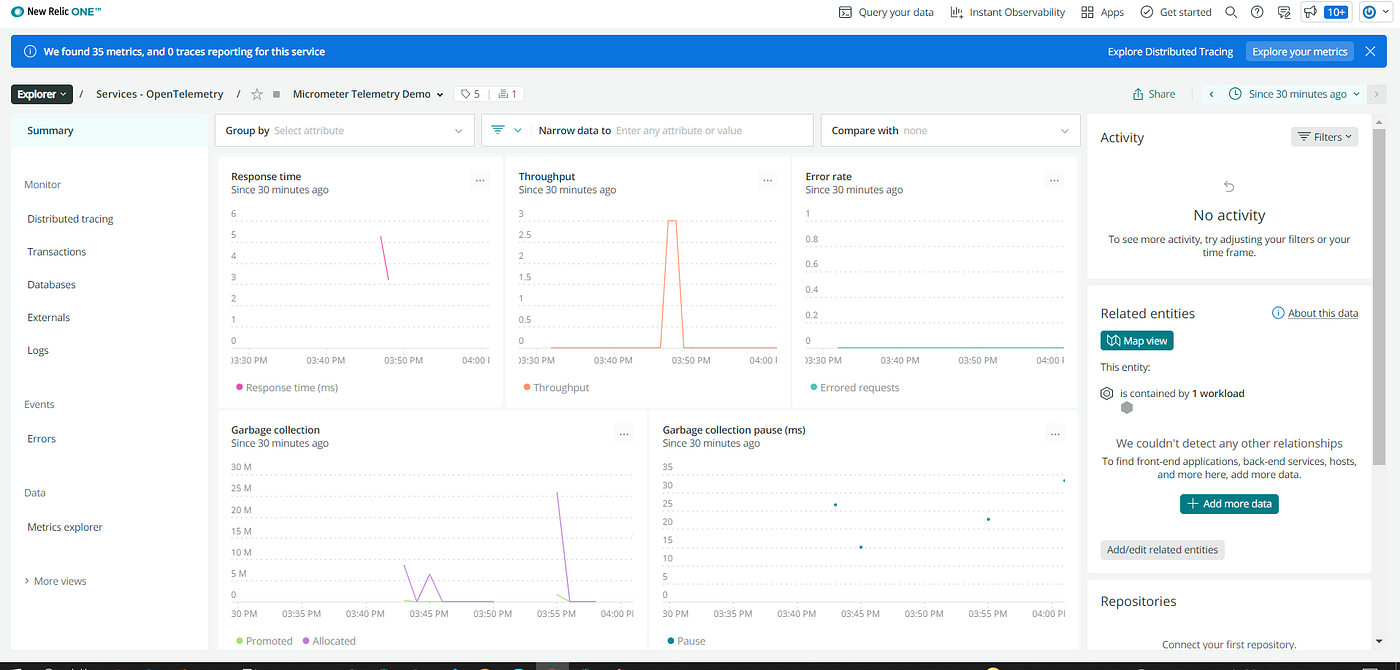Open the 10+ notifications badge
Screen dimensions: 1400x670
pos(1335,12)
